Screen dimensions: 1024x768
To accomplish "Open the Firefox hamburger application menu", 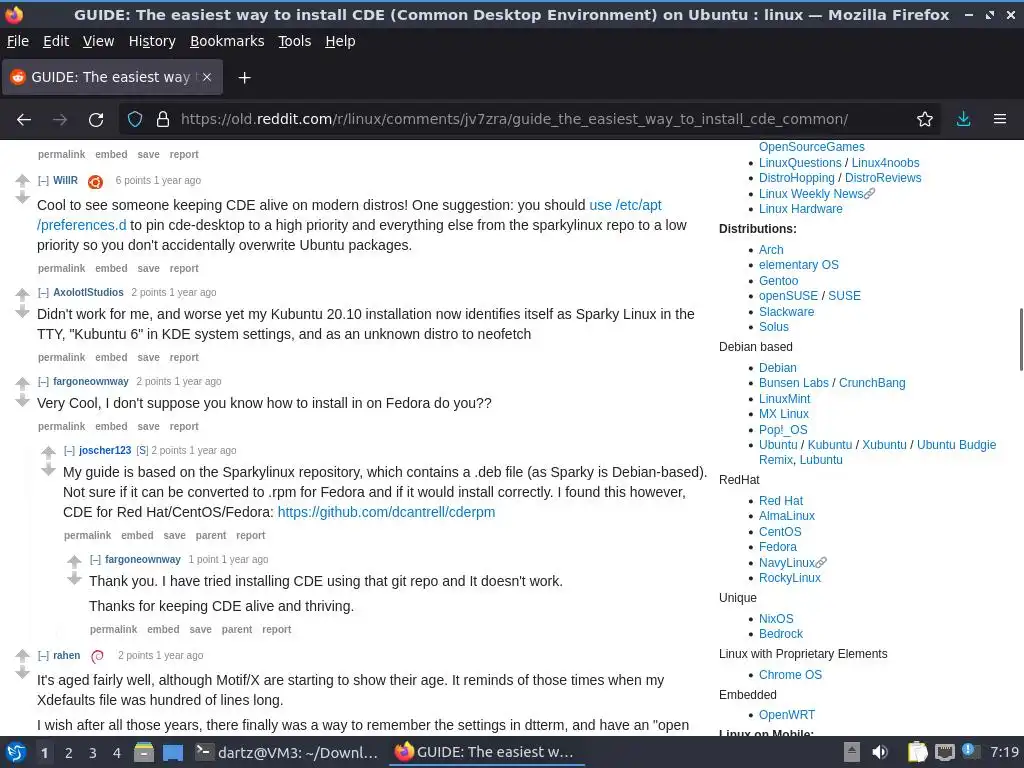I will click(1000, 120).
